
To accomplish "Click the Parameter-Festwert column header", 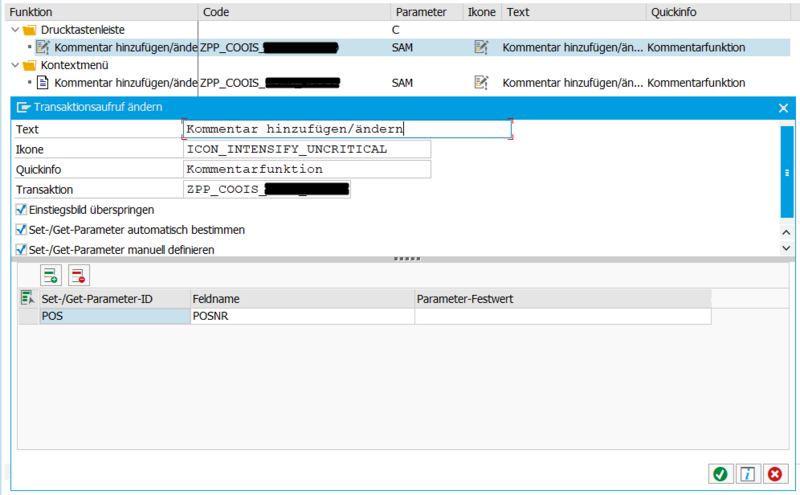I will [563, 299].
